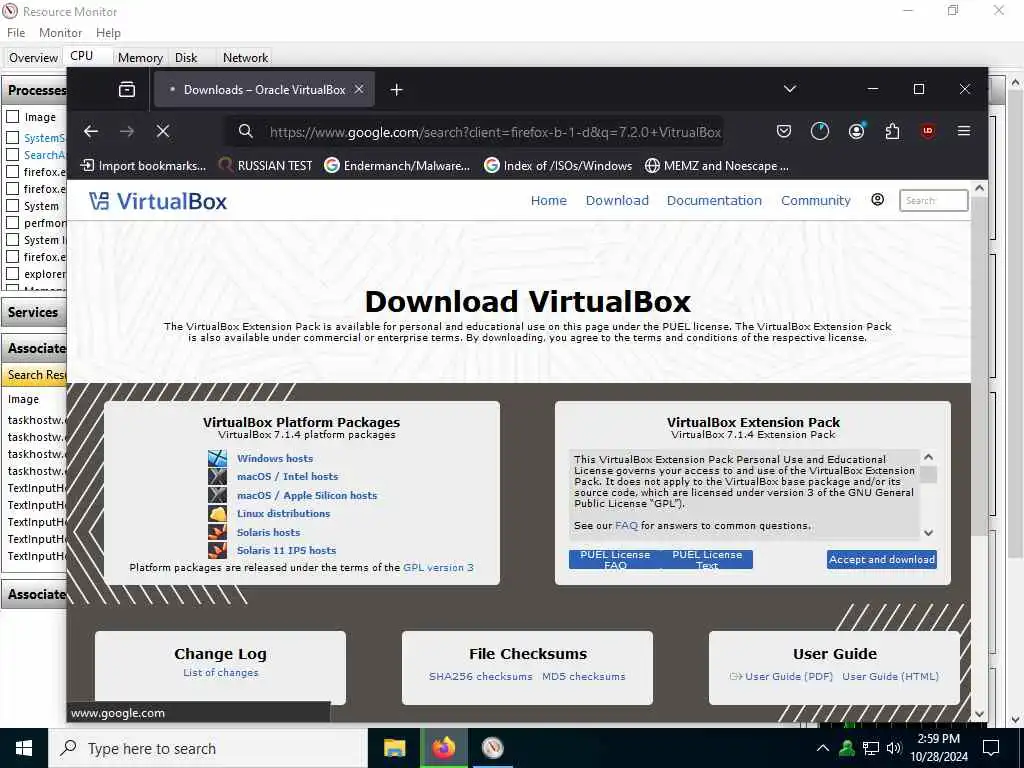1024x768 pixels.
Task: Open File Explorer from the taskbar
Action: tap(394, 748)
